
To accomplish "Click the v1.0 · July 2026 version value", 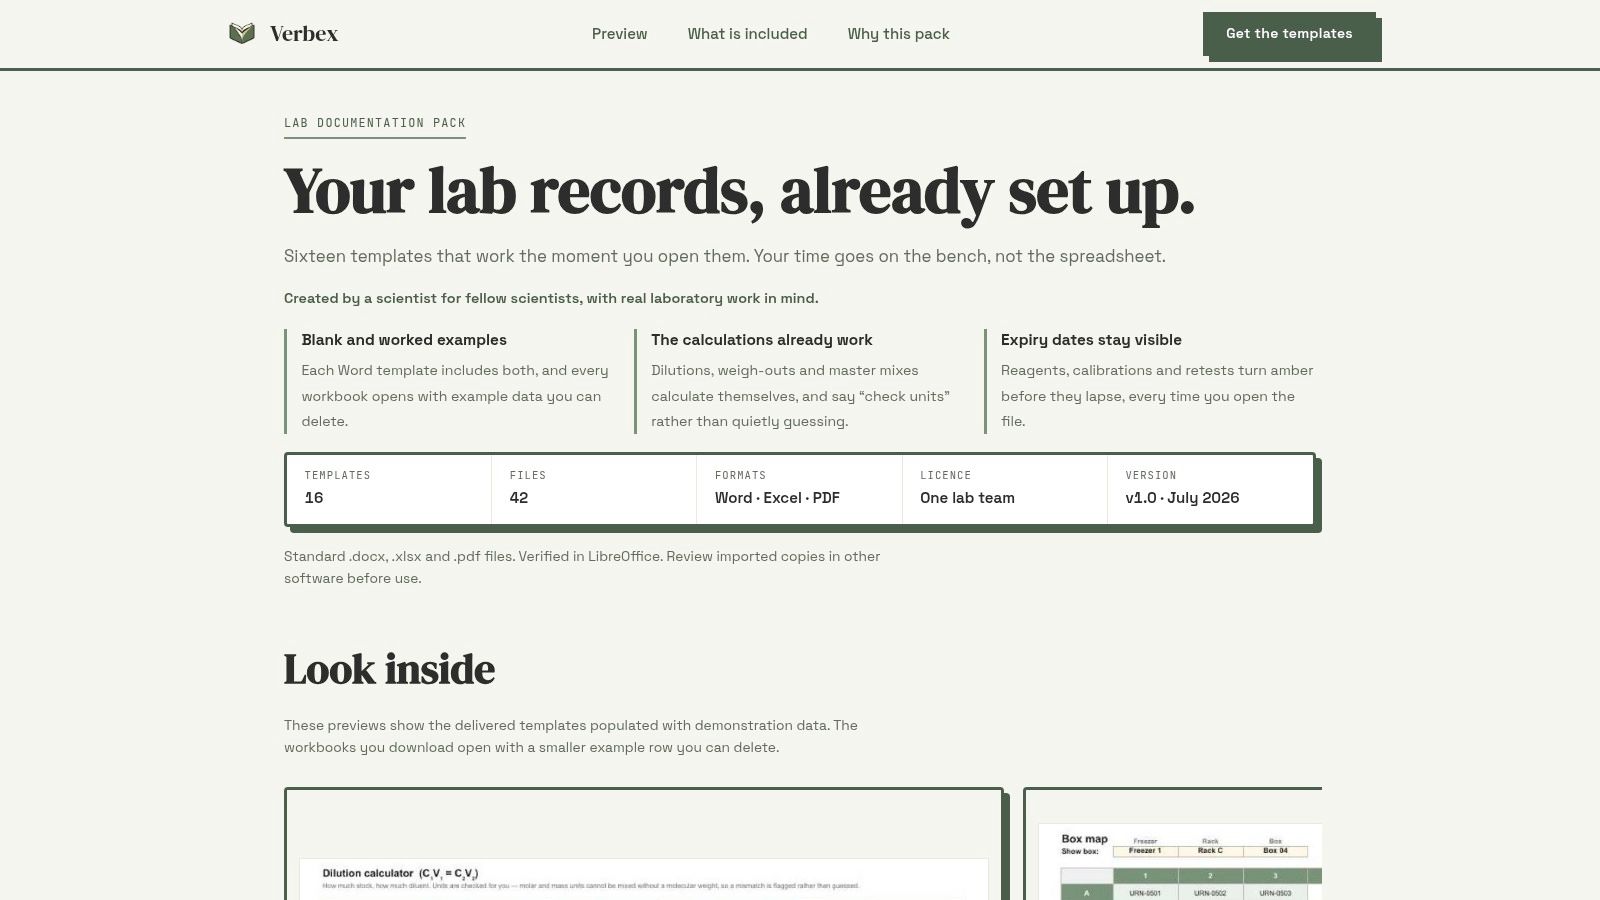I will (x=1182, y=498).
